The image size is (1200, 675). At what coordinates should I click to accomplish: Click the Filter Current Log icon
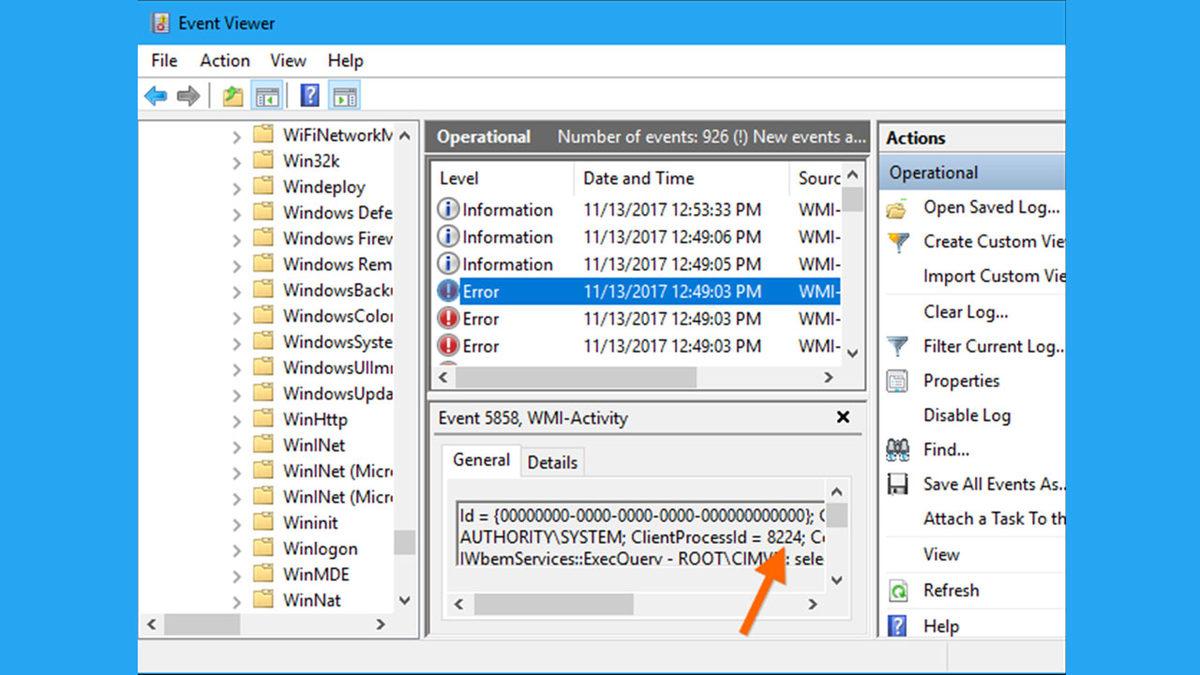pyautogui.click(x=898, y=346)
